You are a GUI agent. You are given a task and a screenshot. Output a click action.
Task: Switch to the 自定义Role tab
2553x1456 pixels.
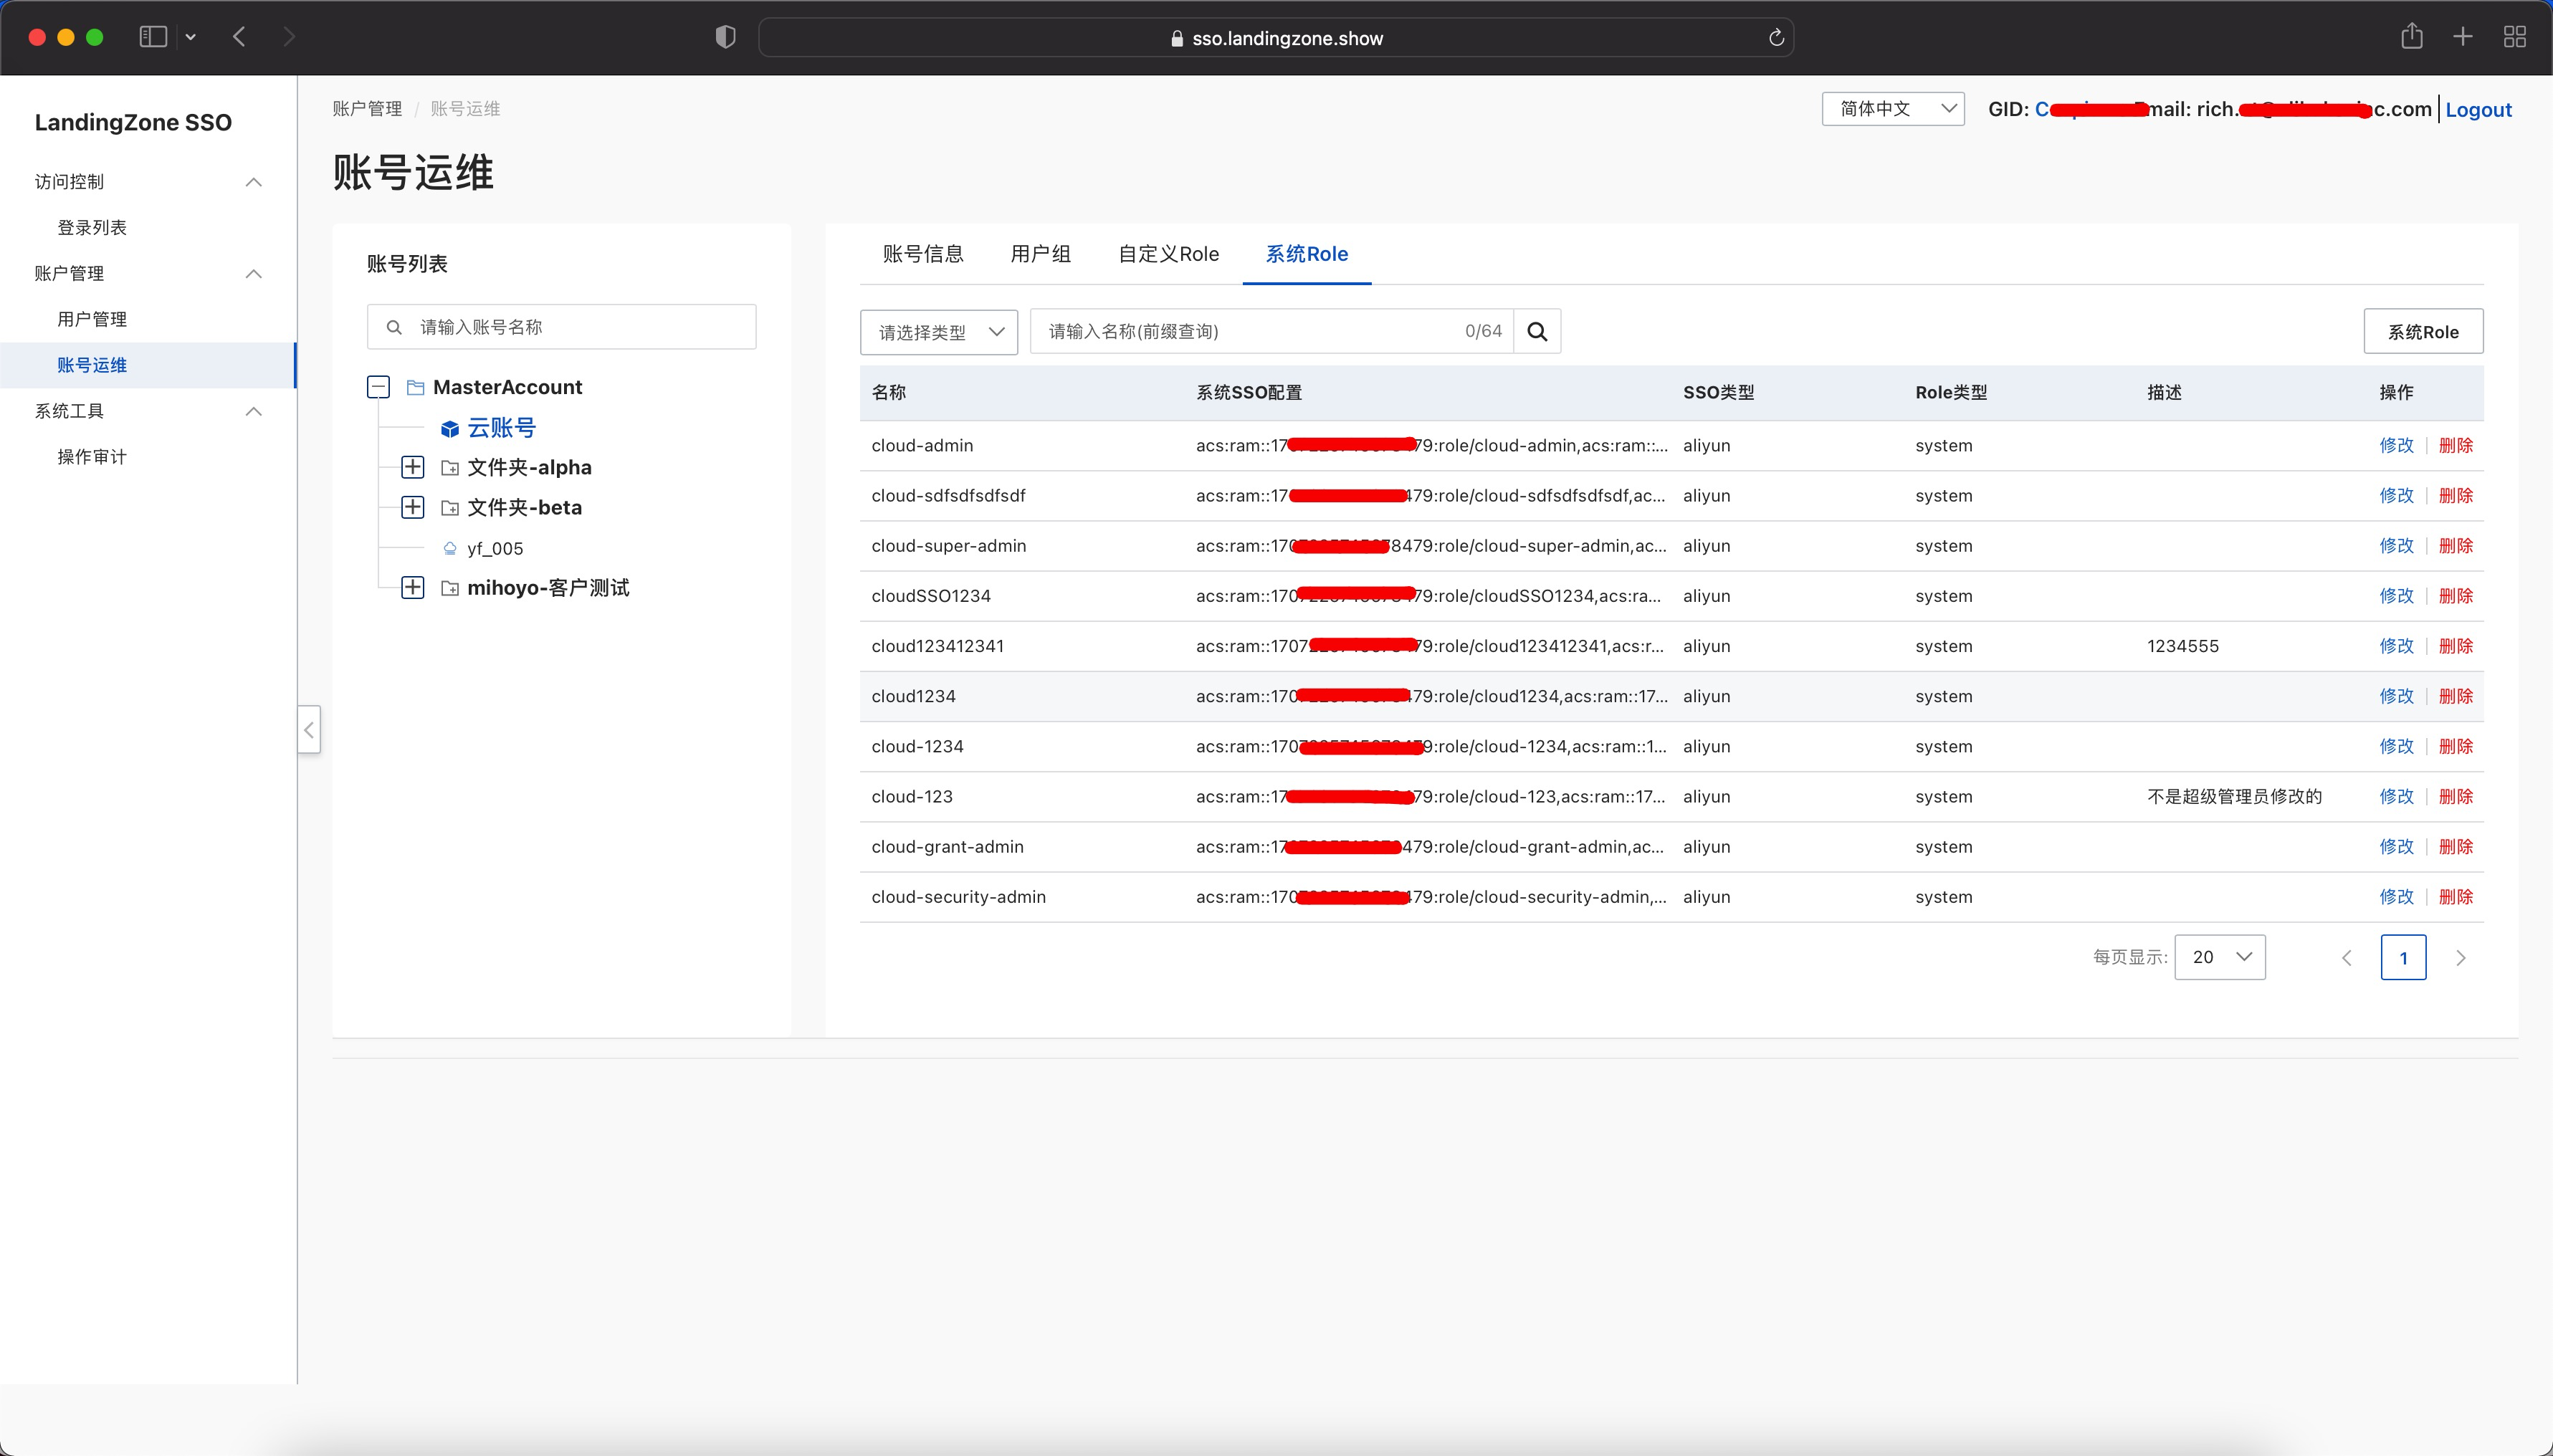click(x=1168, y=254)
